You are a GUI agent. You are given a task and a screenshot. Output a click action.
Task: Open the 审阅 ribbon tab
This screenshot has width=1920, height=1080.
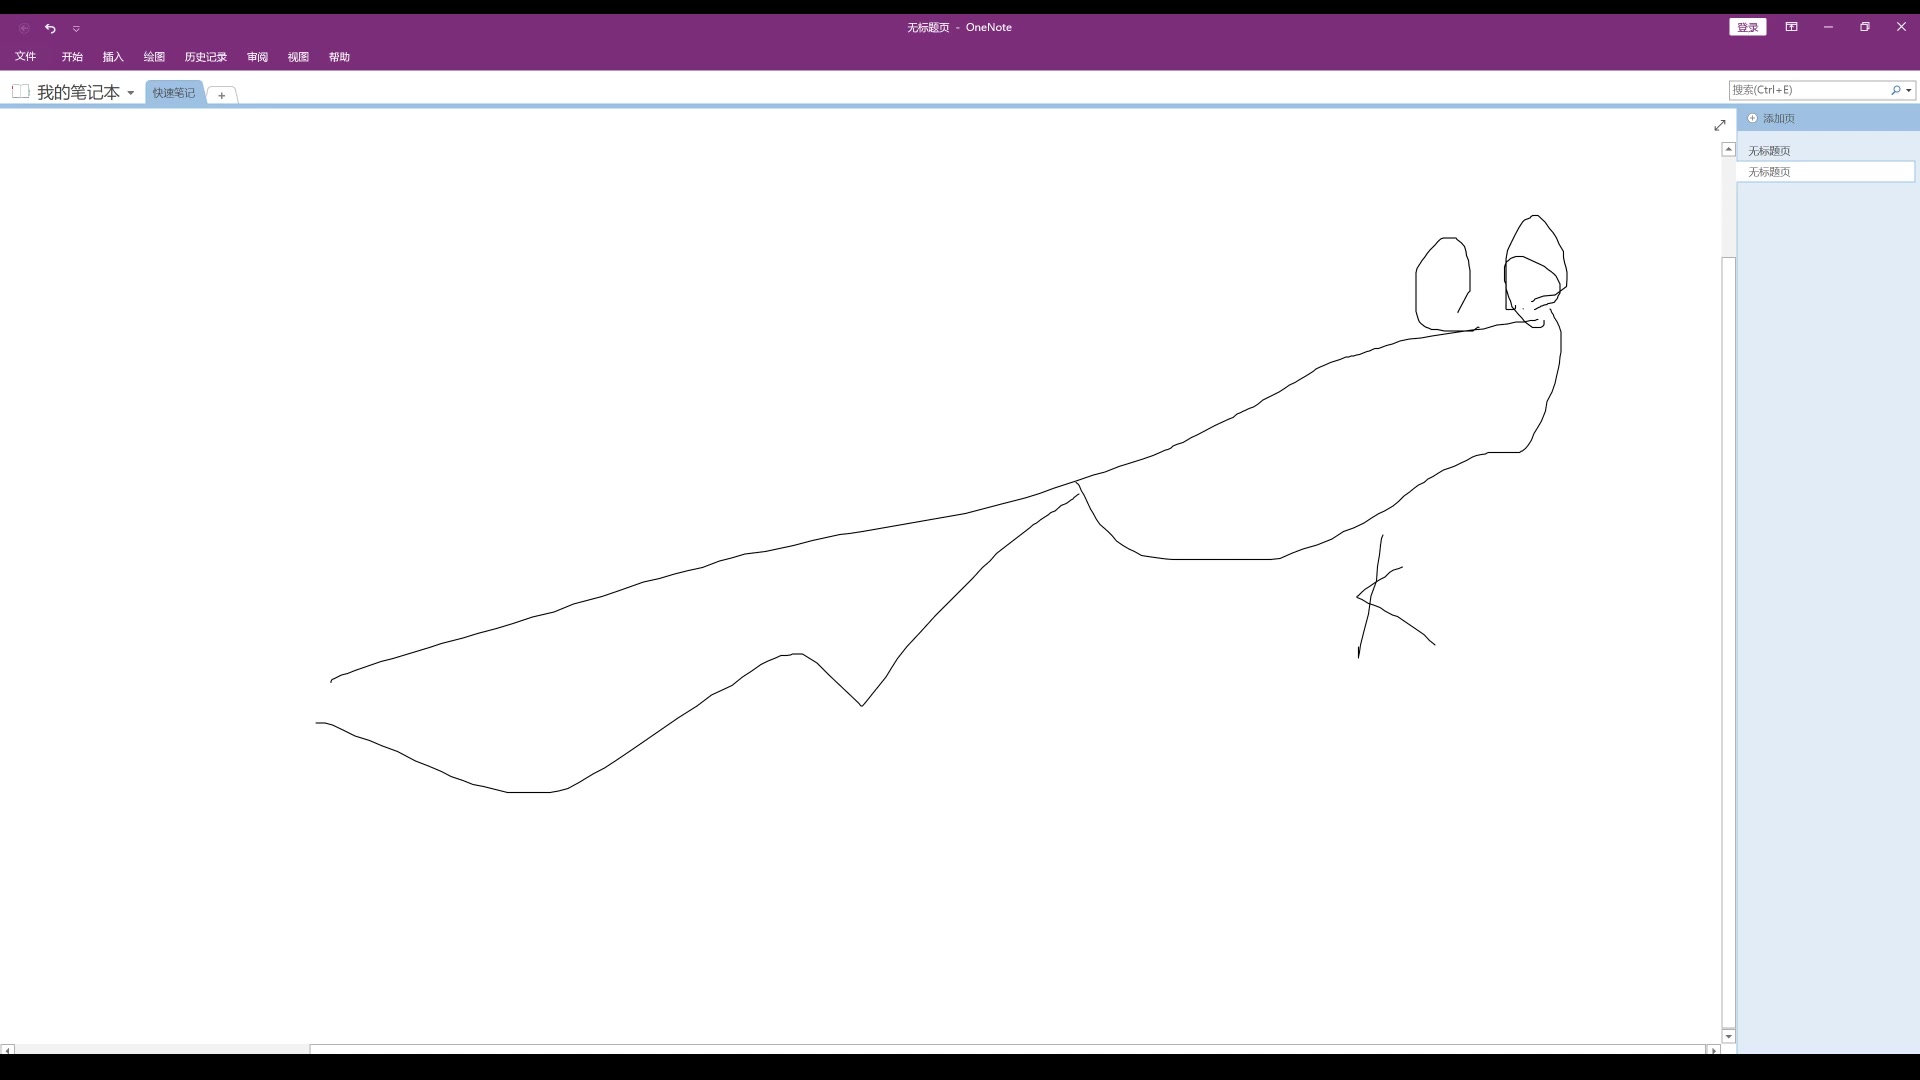tap(257, 57)
